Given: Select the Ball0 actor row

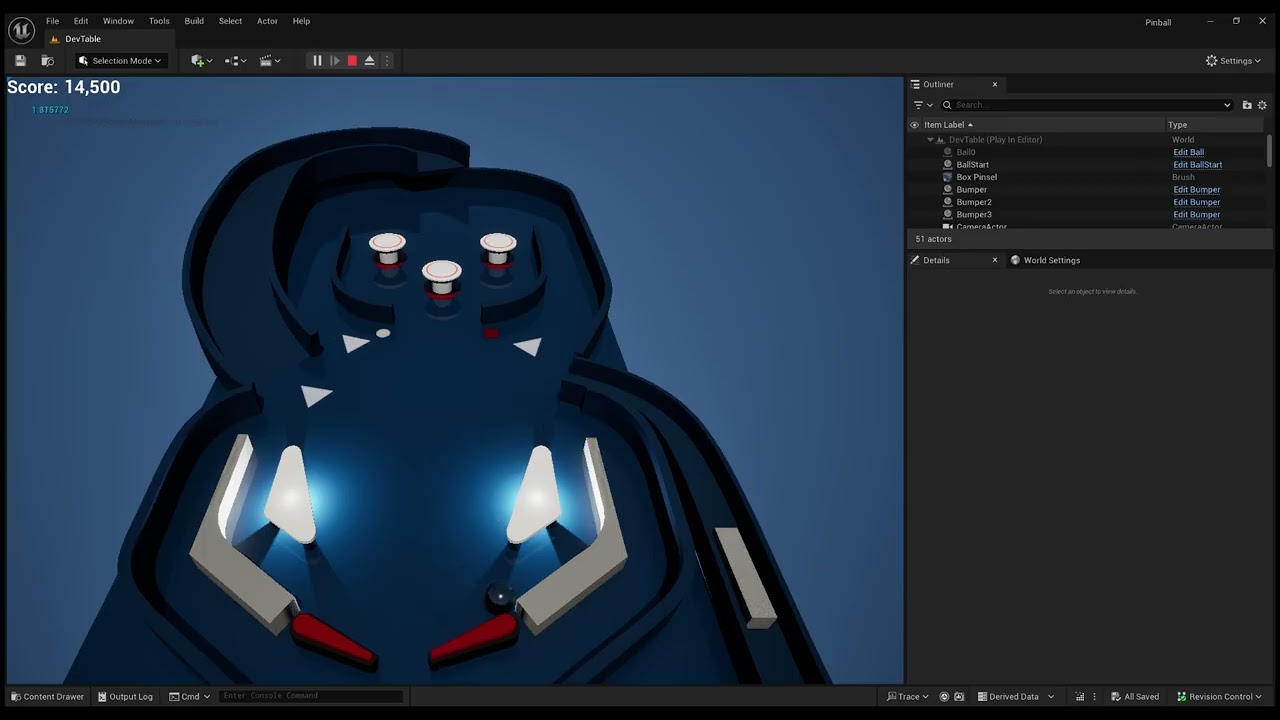Looking at the screenshot, I should [1087, 152].
